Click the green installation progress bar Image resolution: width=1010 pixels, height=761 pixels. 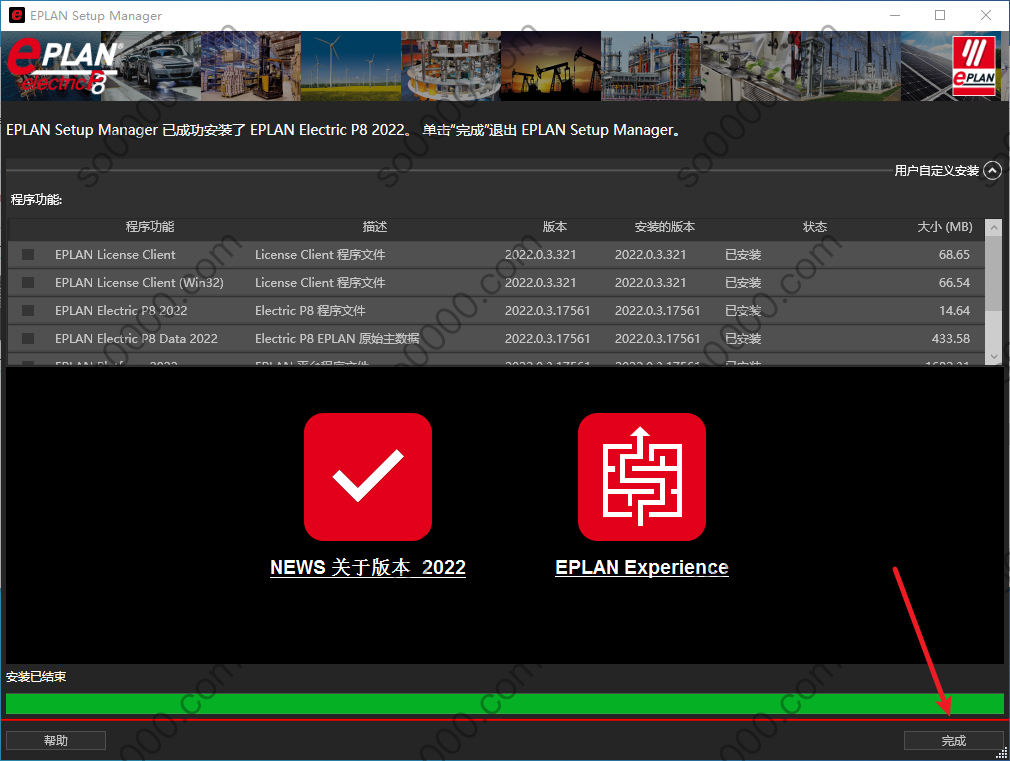(505, 704)
